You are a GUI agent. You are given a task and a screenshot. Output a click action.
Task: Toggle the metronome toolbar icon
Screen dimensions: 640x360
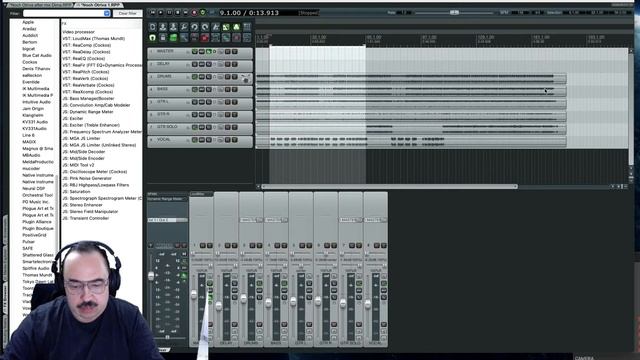click(x=216, y=27)
